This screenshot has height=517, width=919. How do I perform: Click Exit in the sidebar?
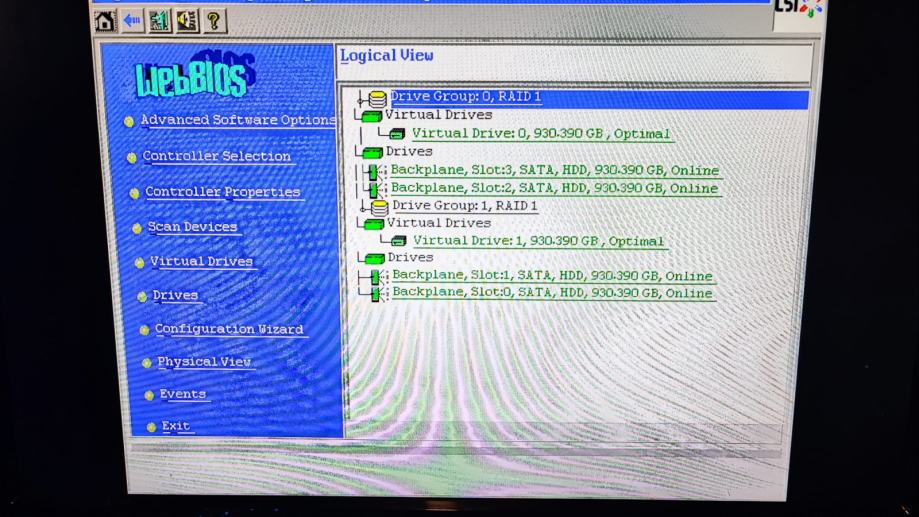point(176,426)
